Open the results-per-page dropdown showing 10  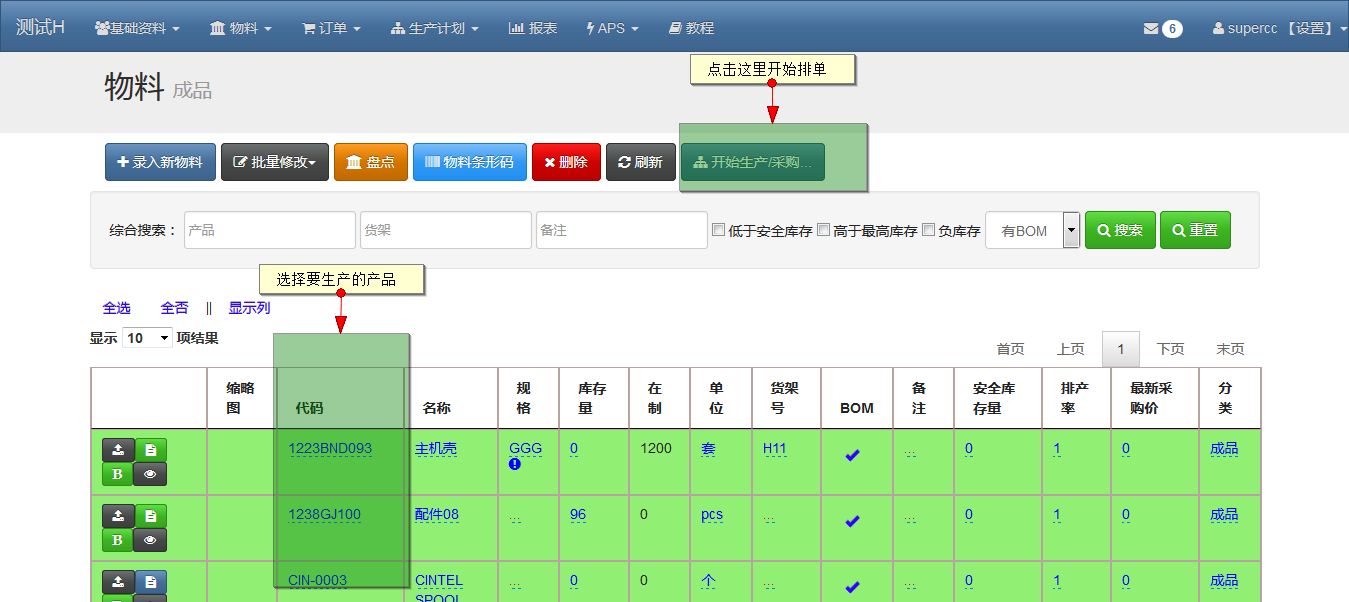pos(146,338)
